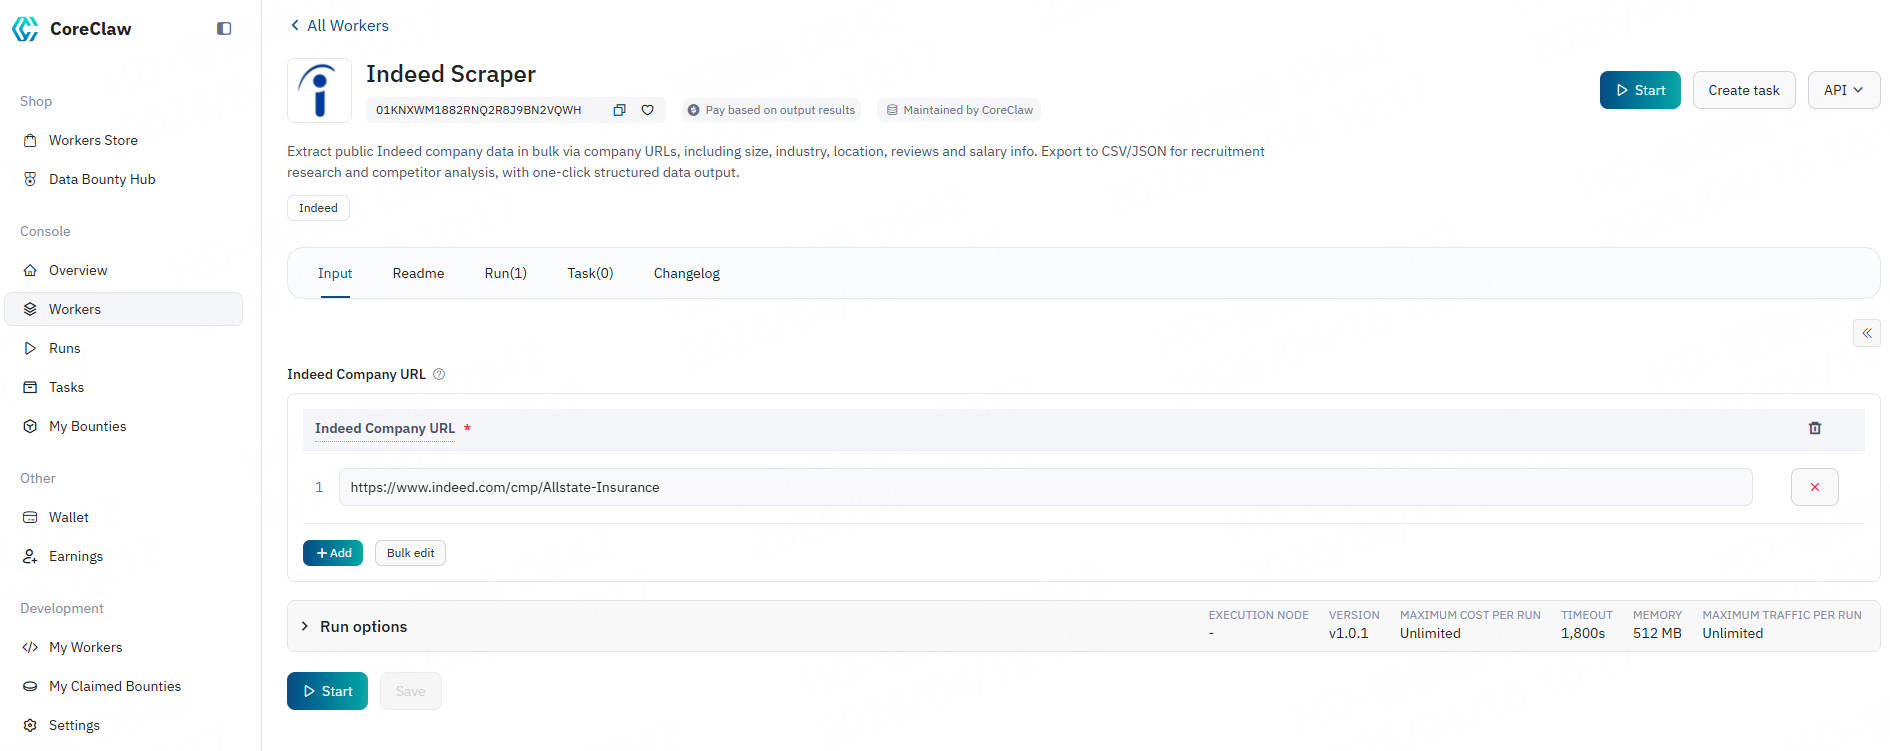
Task: Click the company URL input field
Action: [x=1044, y=487]
